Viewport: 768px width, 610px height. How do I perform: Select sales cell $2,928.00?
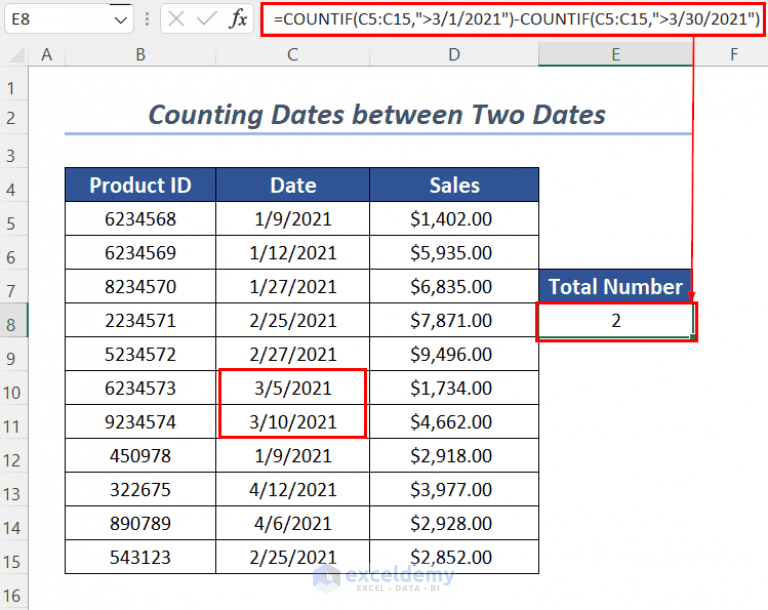(454, 523)
